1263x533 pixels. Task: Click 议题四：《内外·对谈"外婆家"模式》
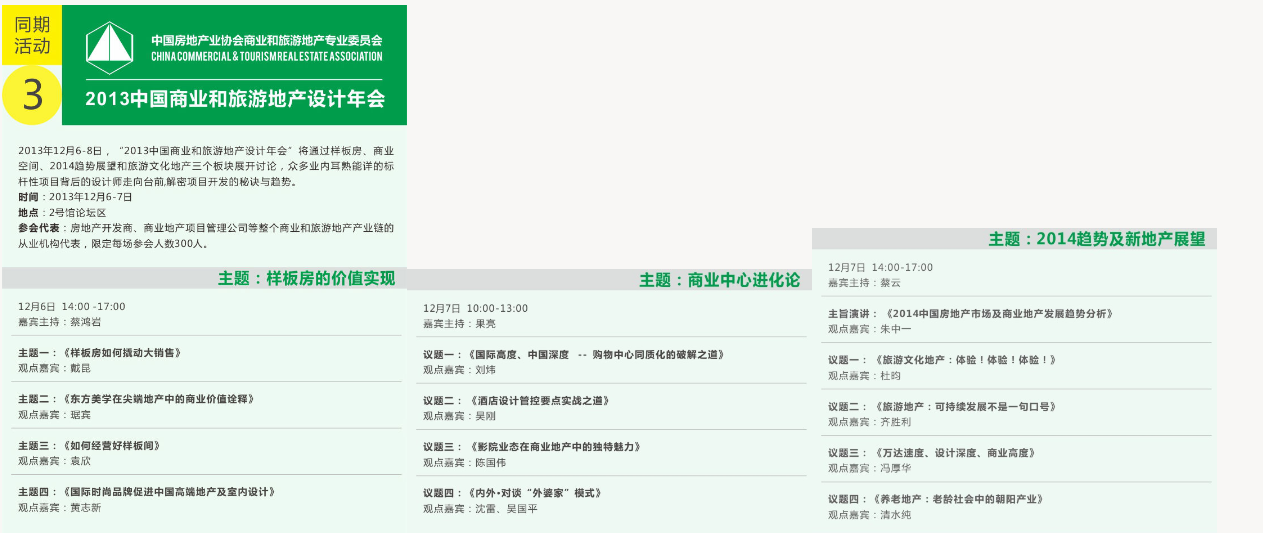pos(513,493)
